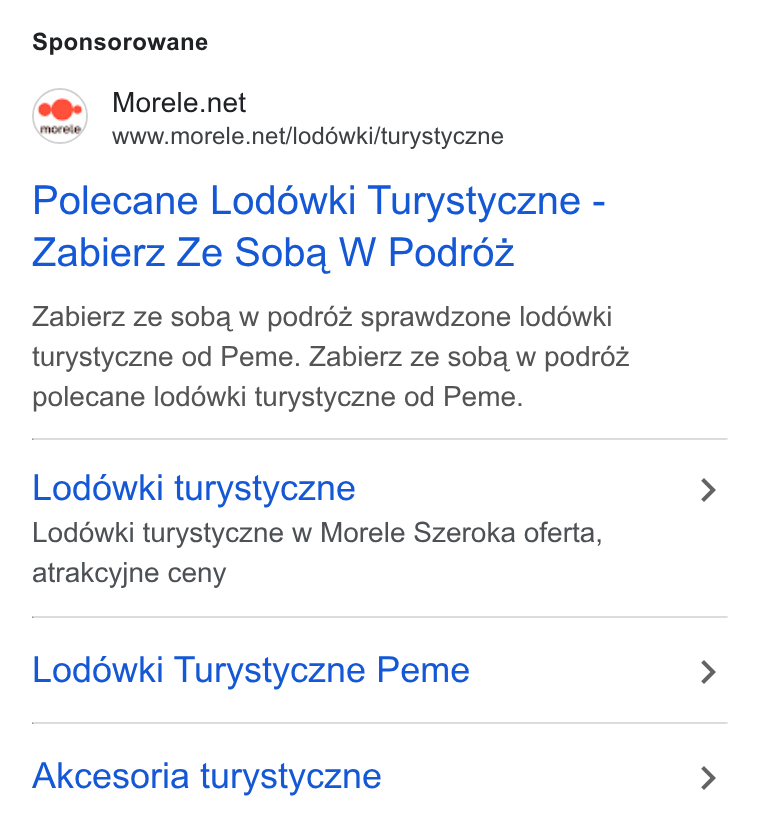Click the headline line Zabierz Ze Sobą W Podróż

tap(273, 252)
